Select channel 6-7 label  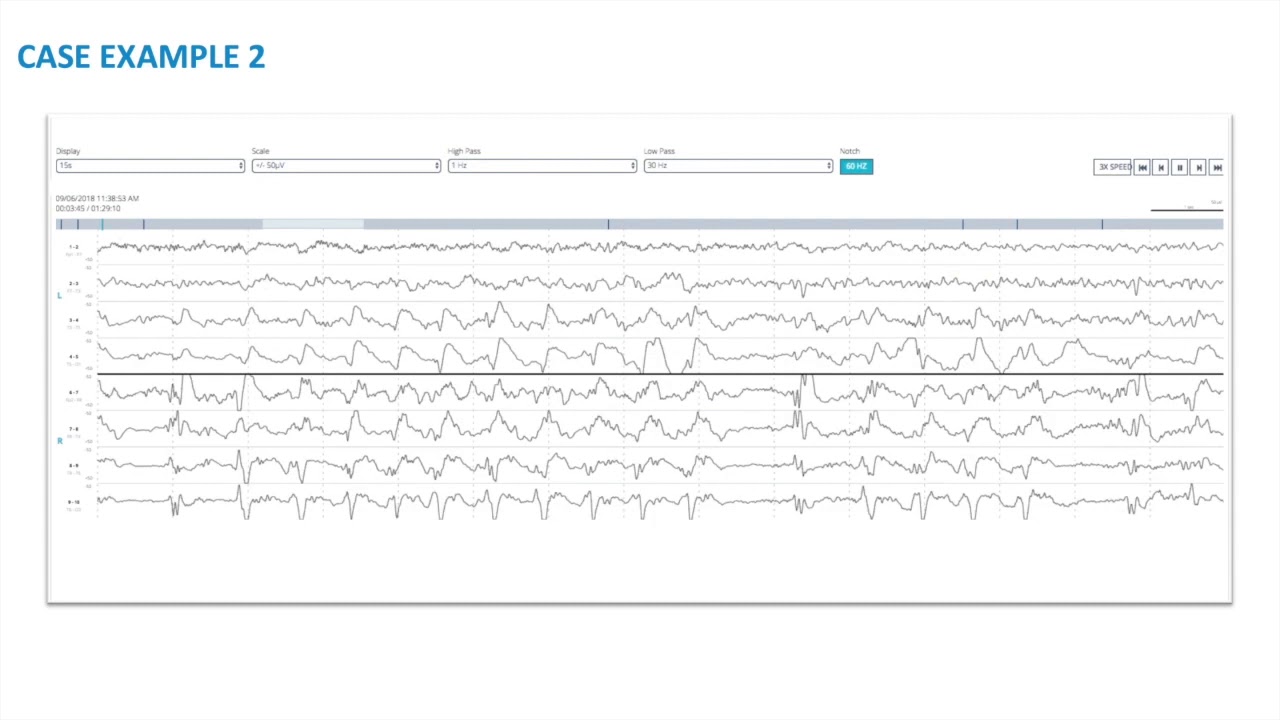click(x=74, y=395)
